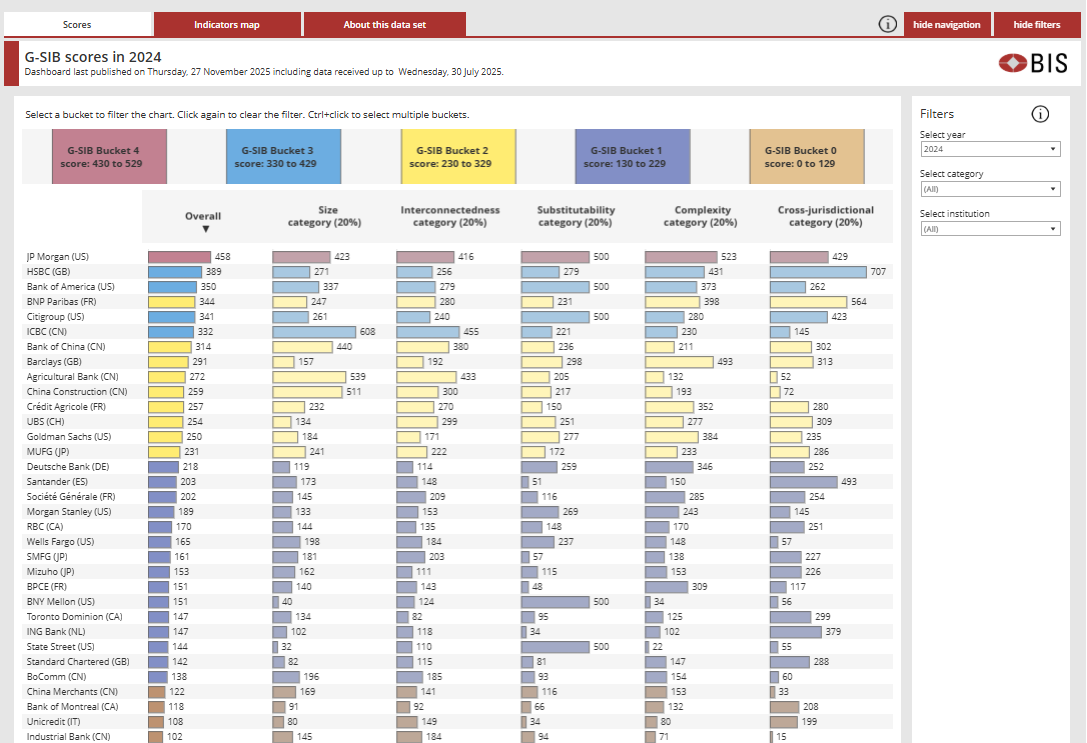
Task: Filter by G-SIB Bucket 1 swatch
Action: pos(632,157)
